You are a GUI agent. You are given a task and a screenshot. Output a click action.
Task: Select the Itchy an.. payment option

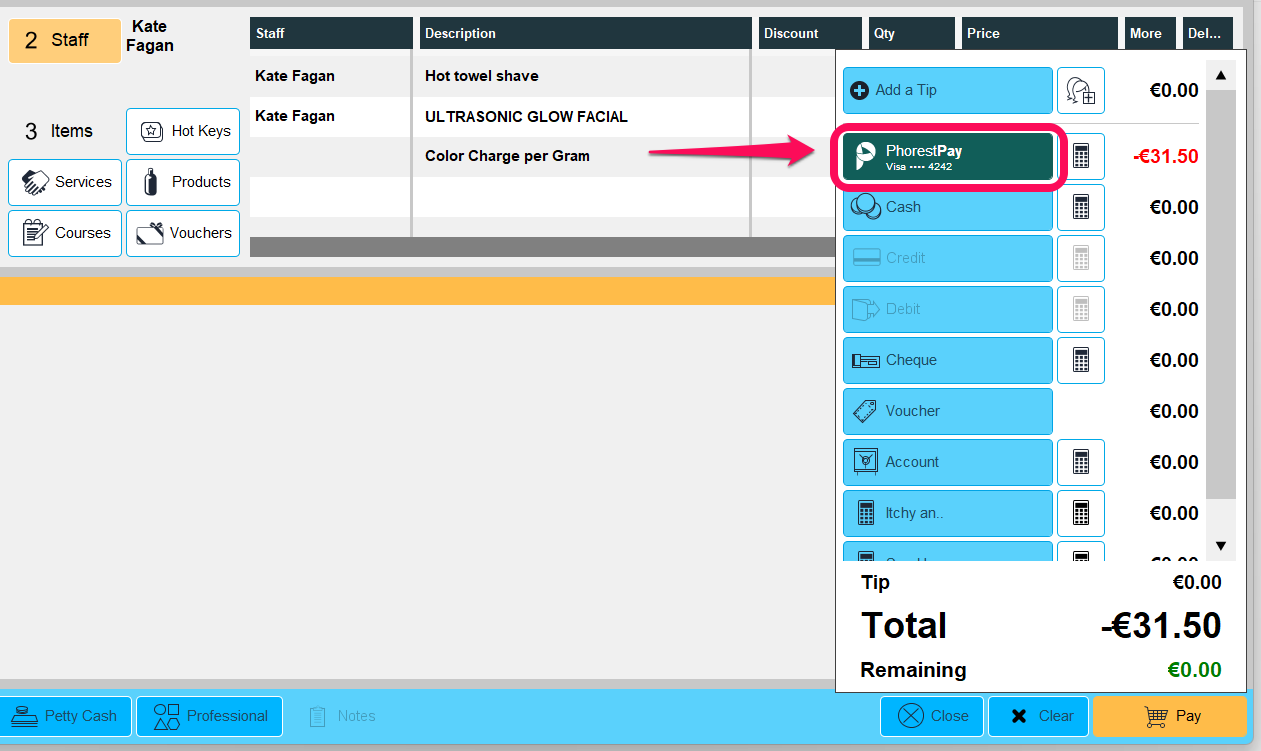948,513
